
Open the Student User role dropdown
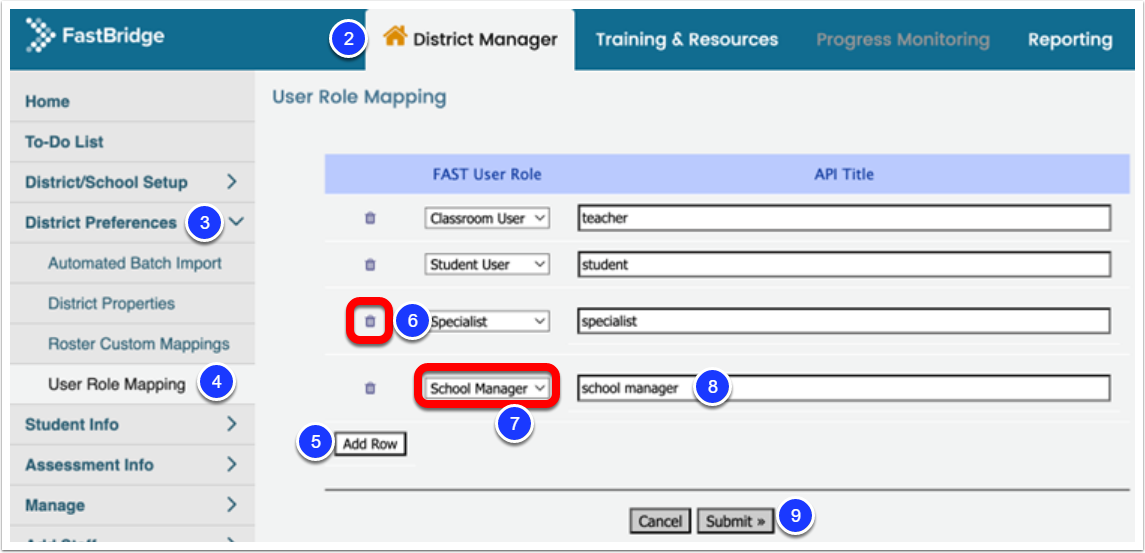tap(487, 265)
